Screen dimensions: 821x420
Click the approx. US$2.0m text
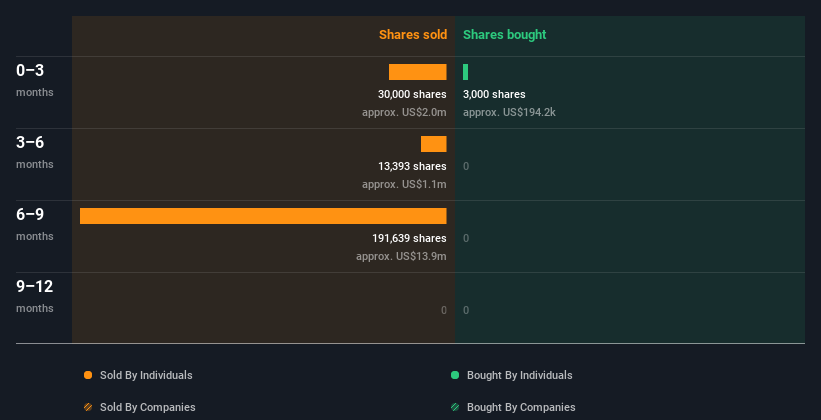[x=404, y=113]
